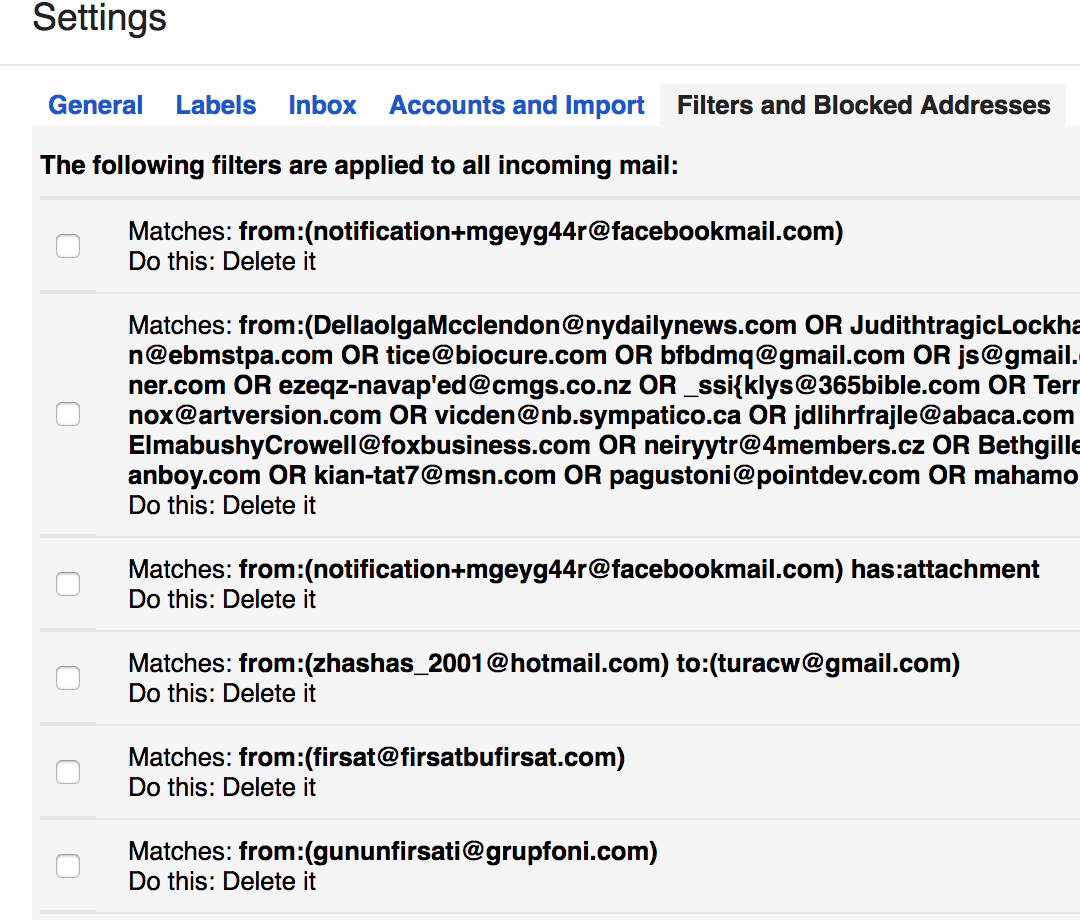The image size is (1080, 920).
Task: Check the zhashas_2001@hotmail.com filter checkbox
Action: point(68,678)
